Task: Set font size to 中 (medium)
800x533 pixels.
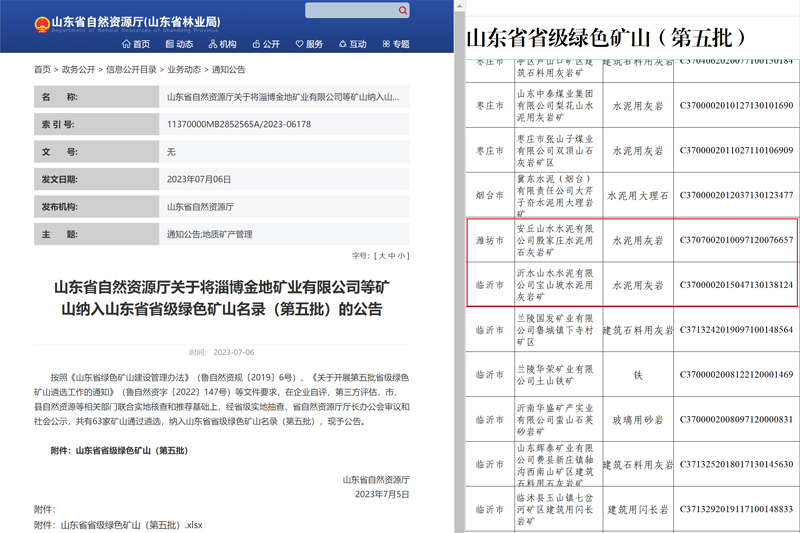Action: (x=391, y=256)
